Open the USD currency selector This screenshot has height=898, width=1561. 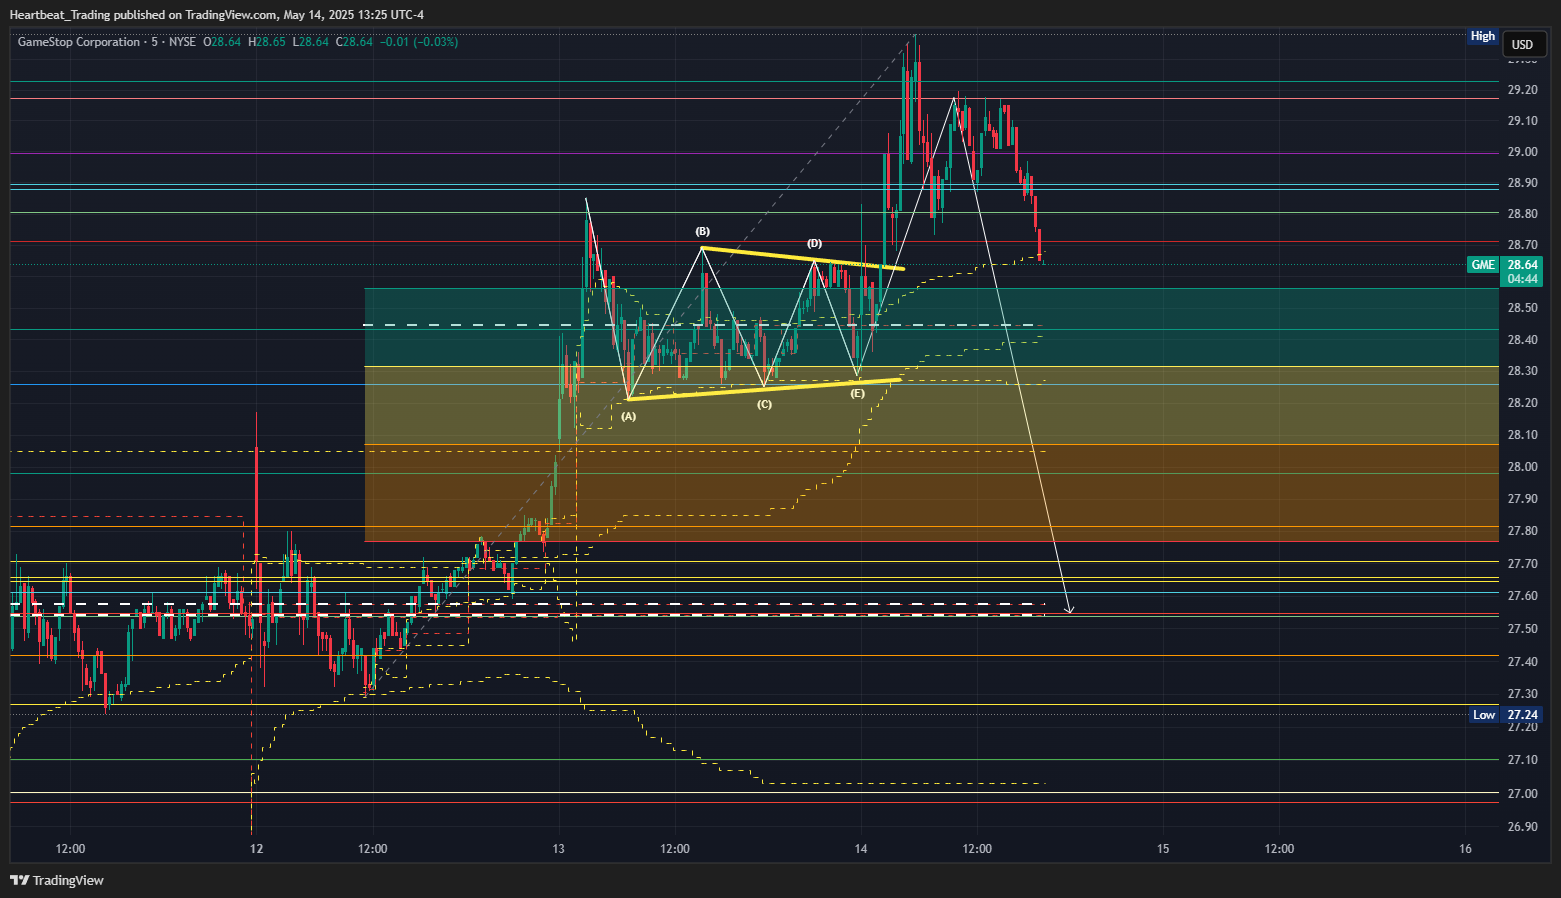tap(1522, 44)
